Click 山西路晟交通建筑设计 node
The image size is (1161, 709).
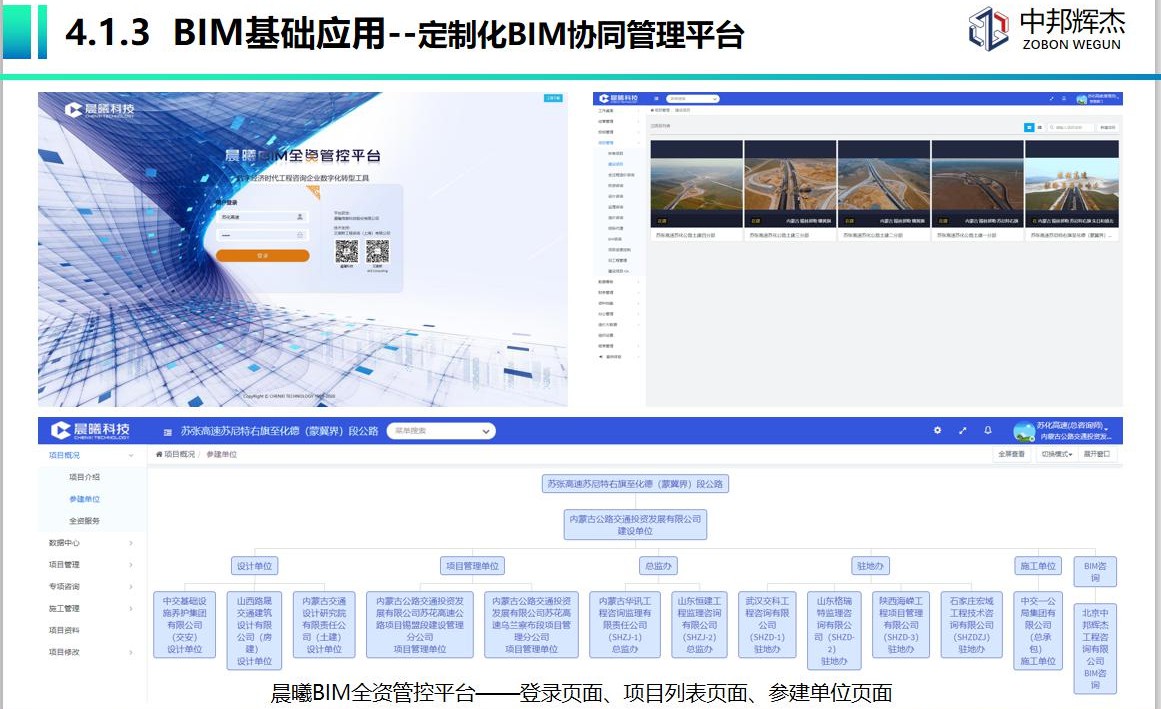pos(254,631)
